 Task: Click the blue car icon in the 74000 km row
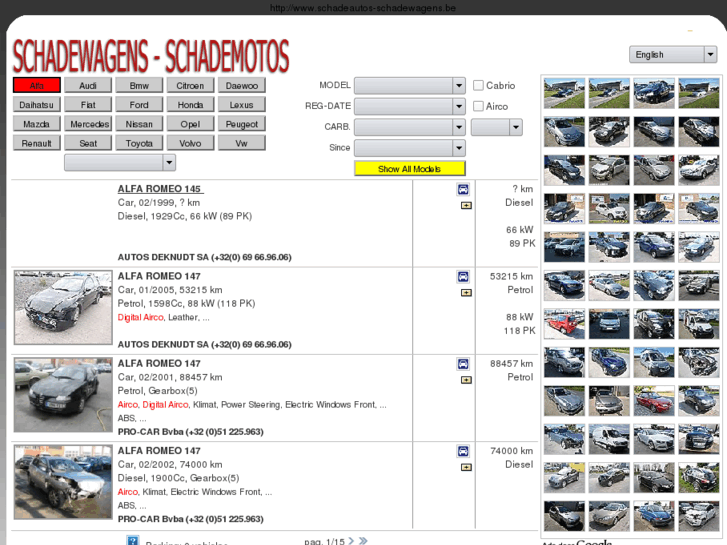(463, 451)
